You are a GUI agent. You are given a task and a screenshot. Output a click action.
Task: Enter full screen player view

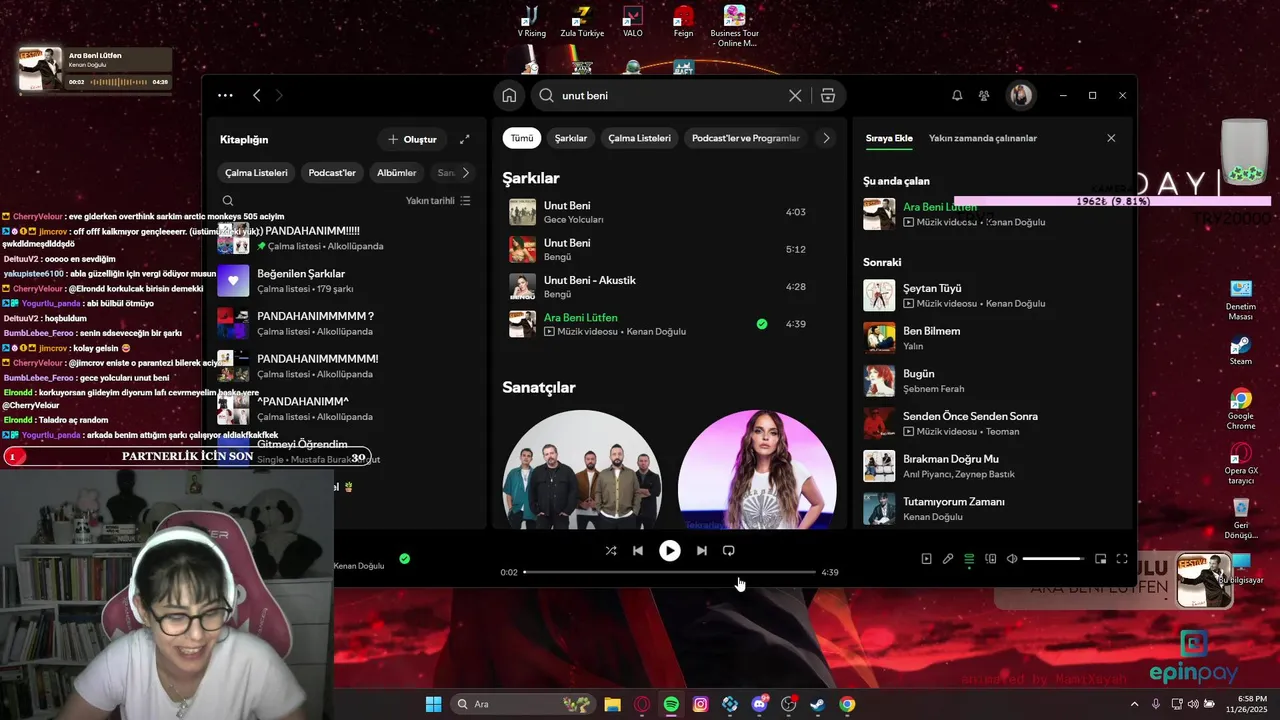pyautogui.click(x=1122, y=559)
